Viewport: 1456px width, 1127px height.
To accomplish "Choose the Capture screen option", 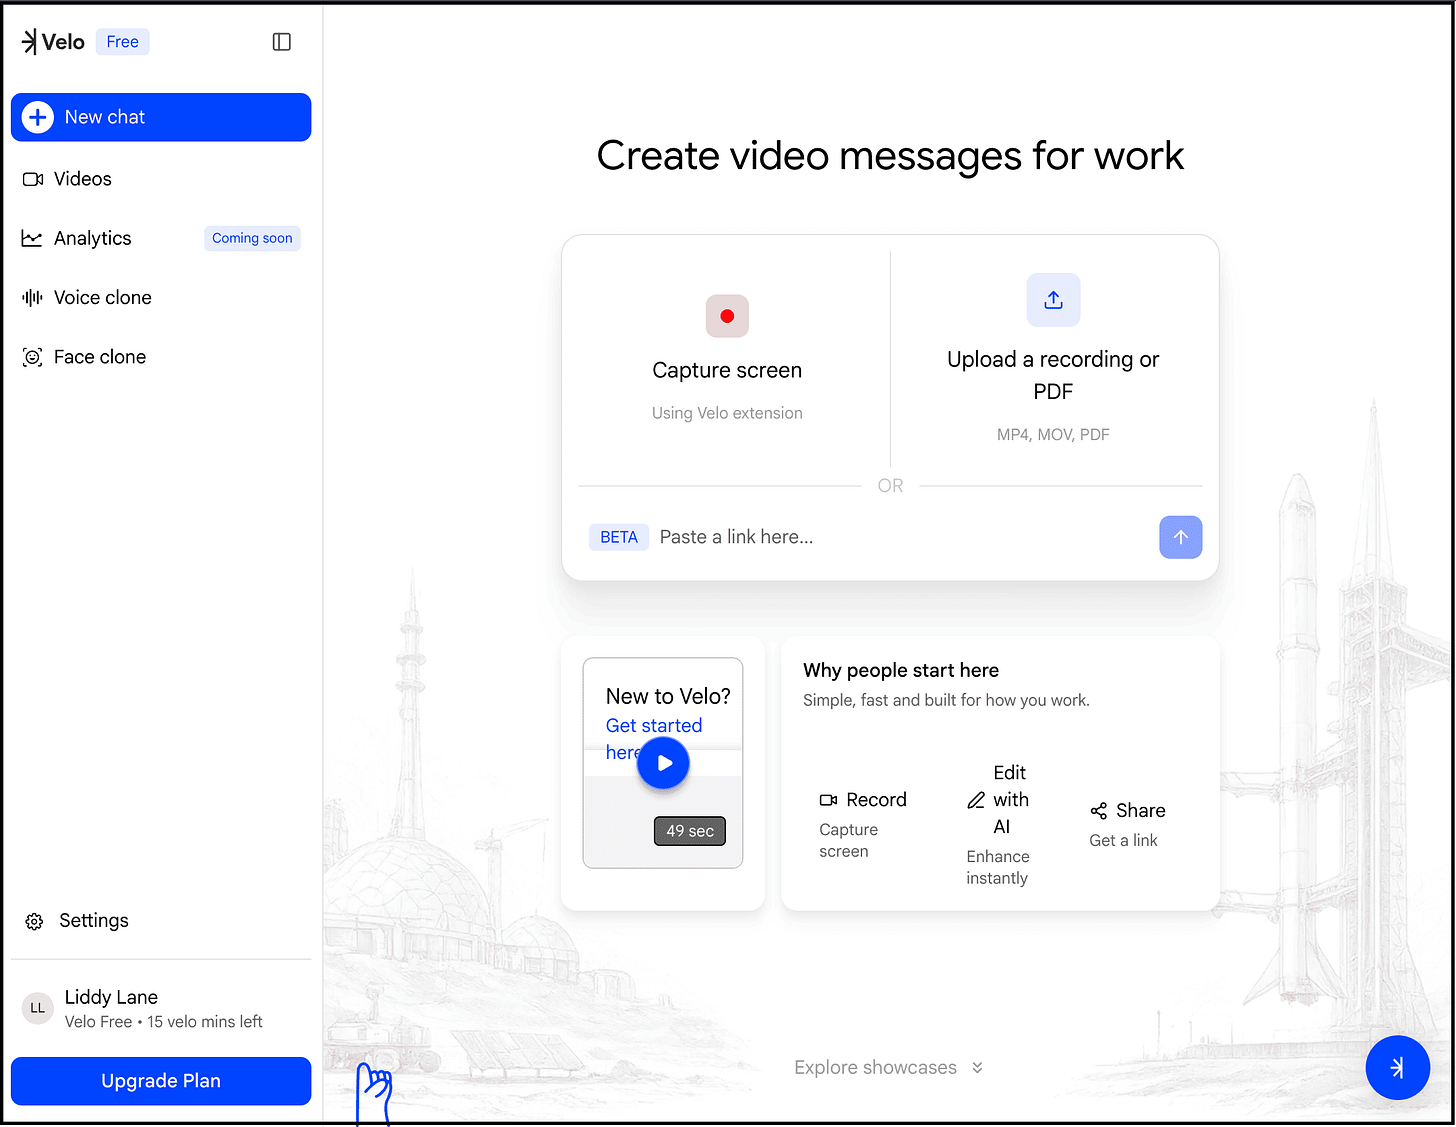I will click(727, 358).
